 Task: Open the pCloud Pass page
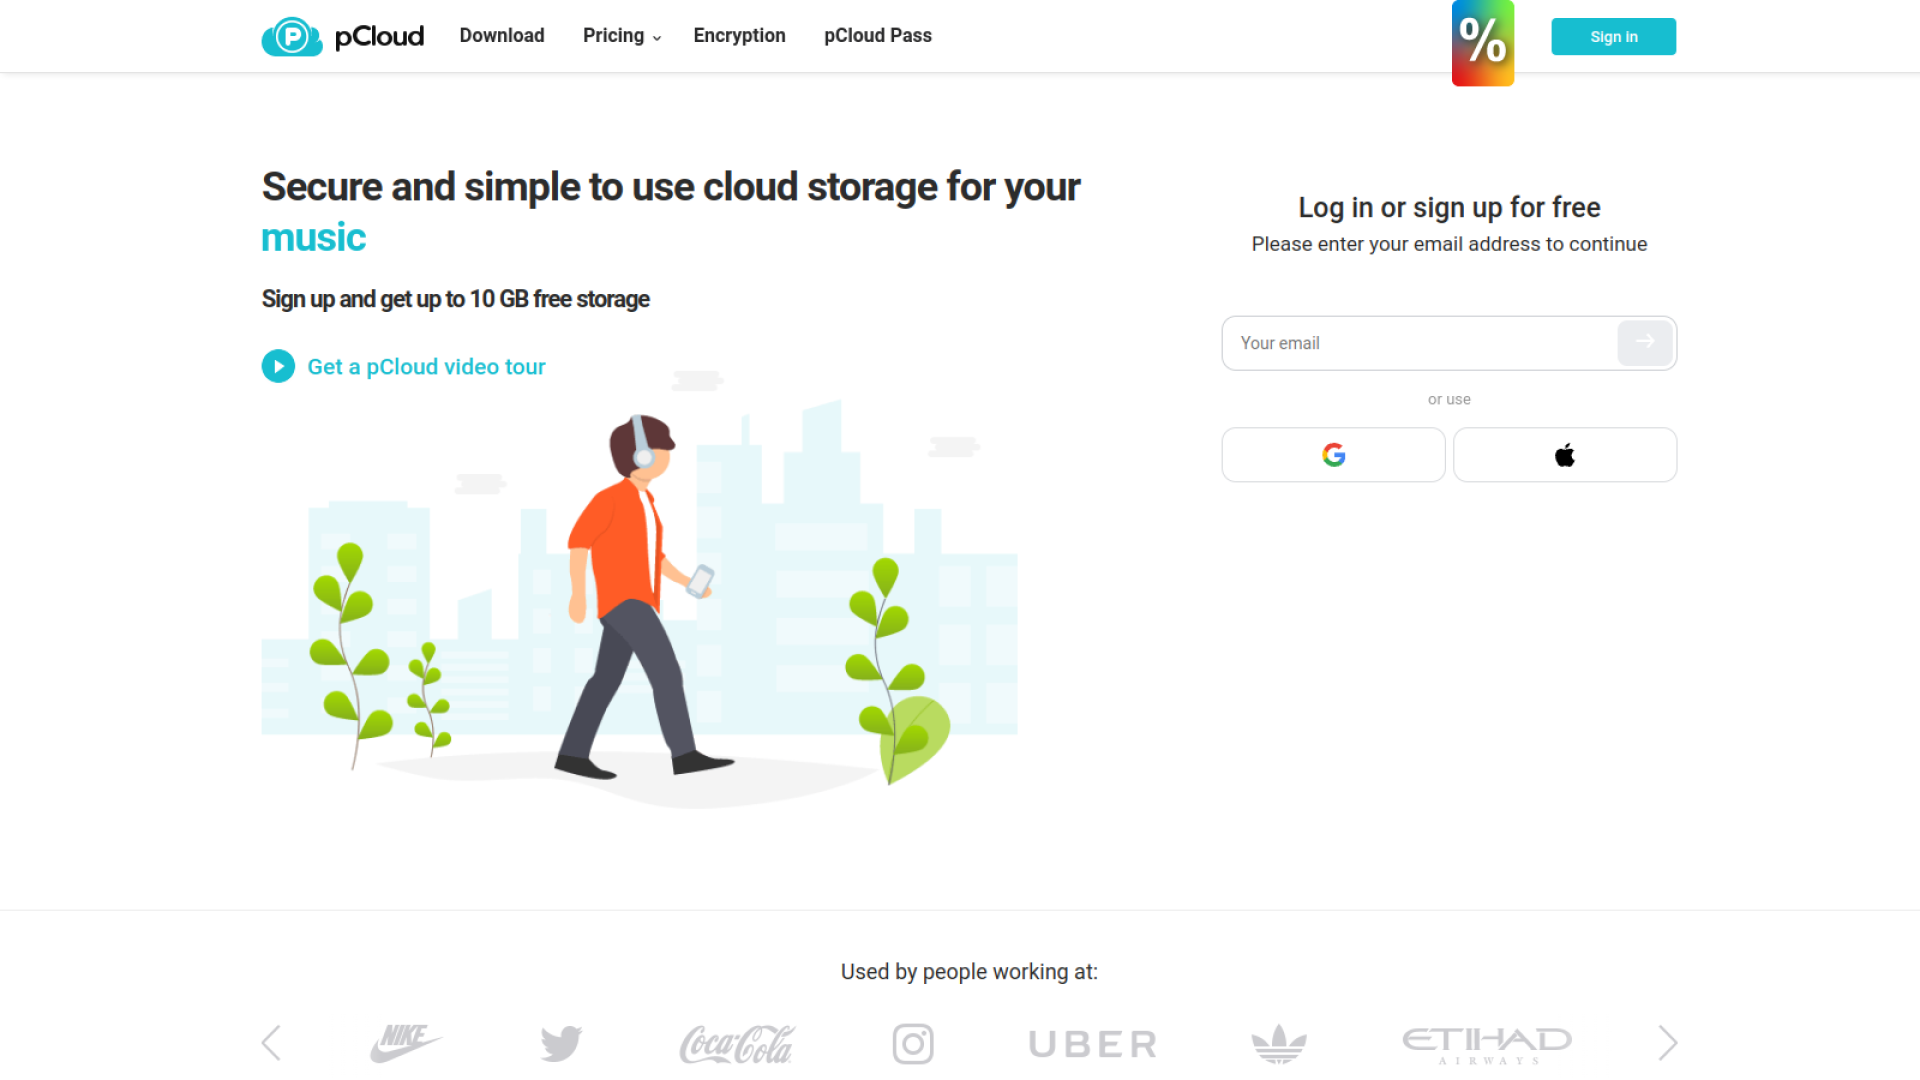coord(878,36)
